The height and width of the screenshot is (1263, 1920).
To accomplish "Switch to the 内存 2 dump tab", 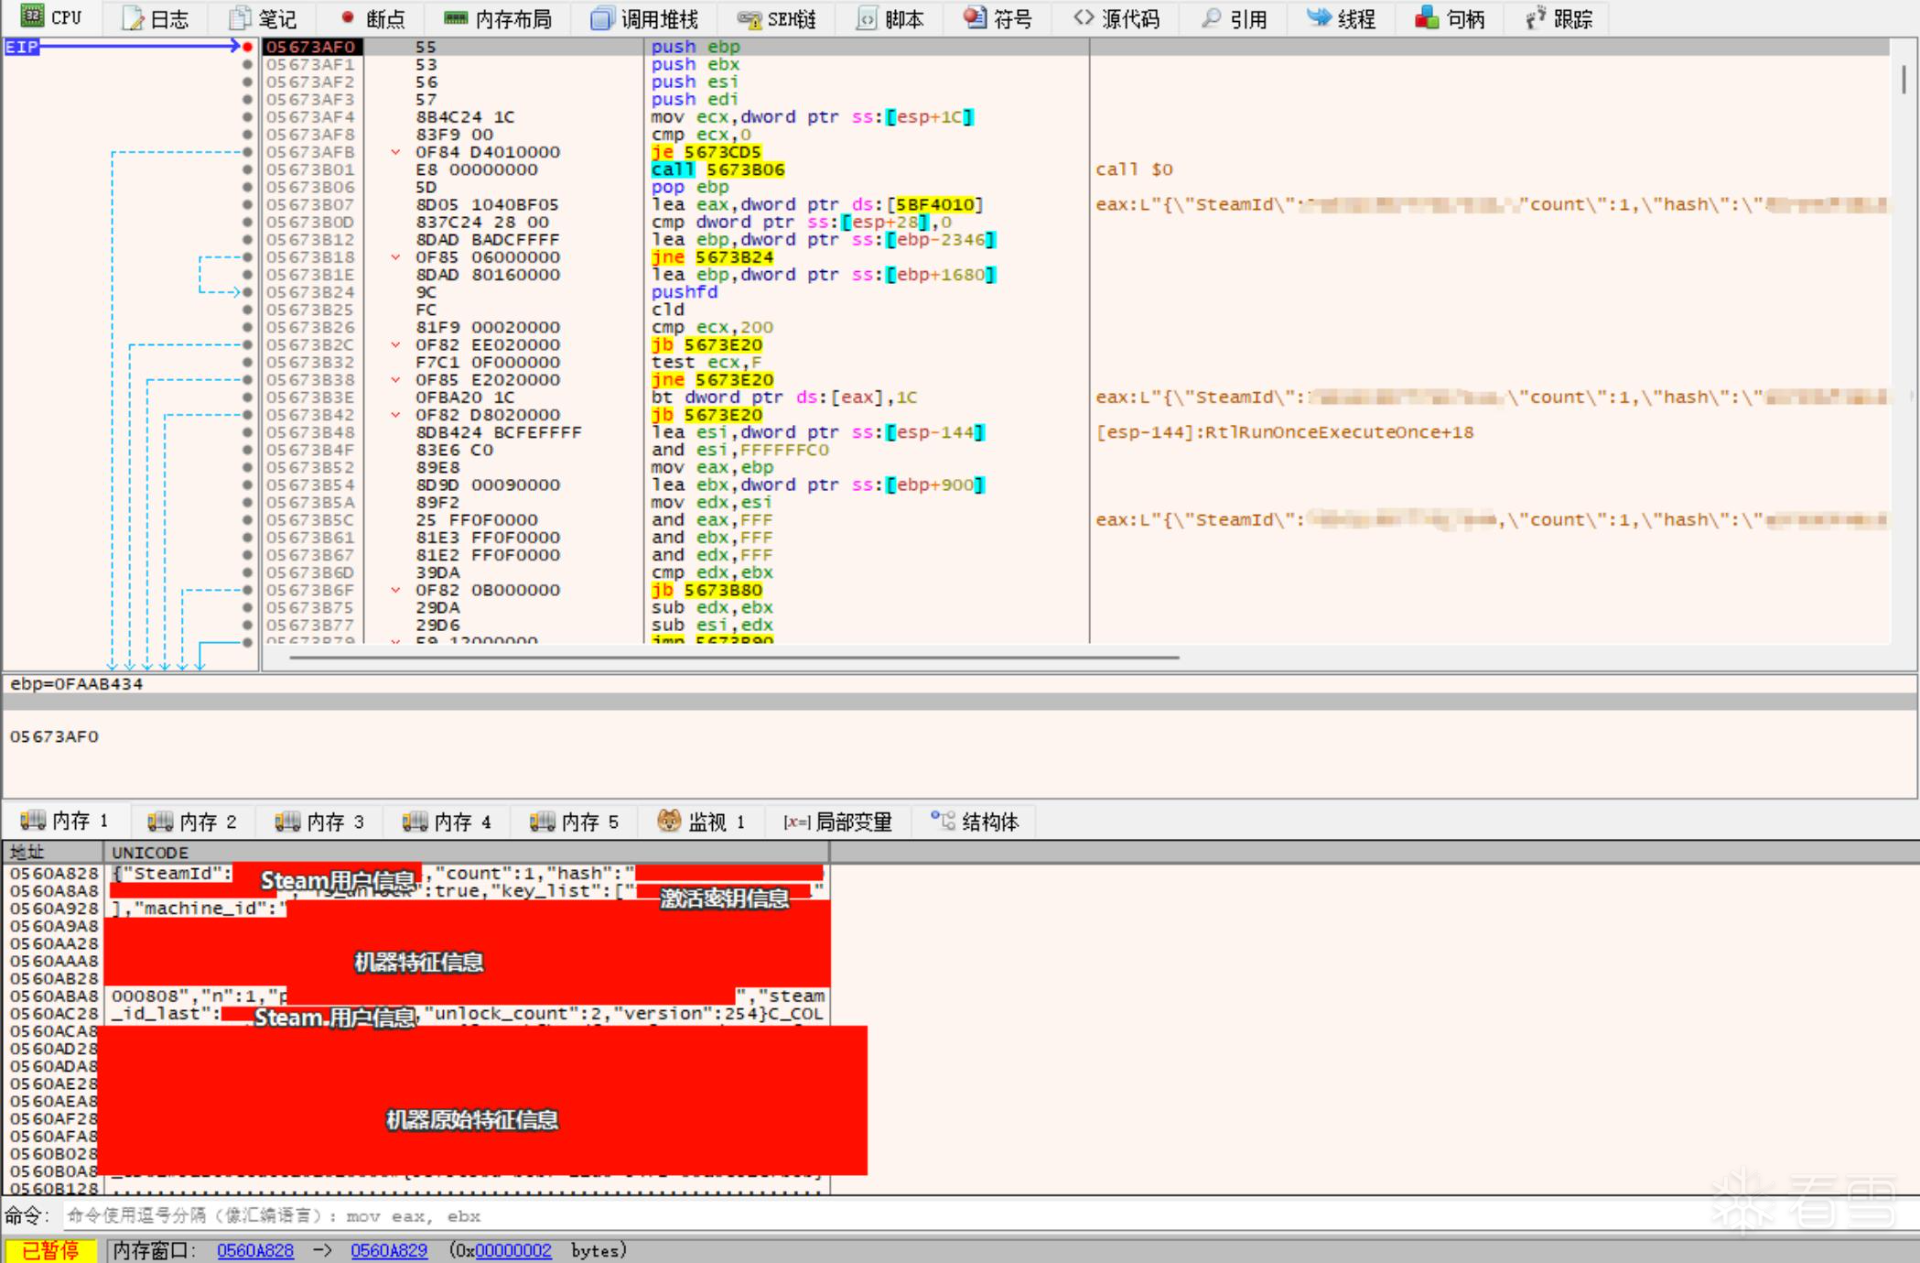I will [x=193, y=822].
